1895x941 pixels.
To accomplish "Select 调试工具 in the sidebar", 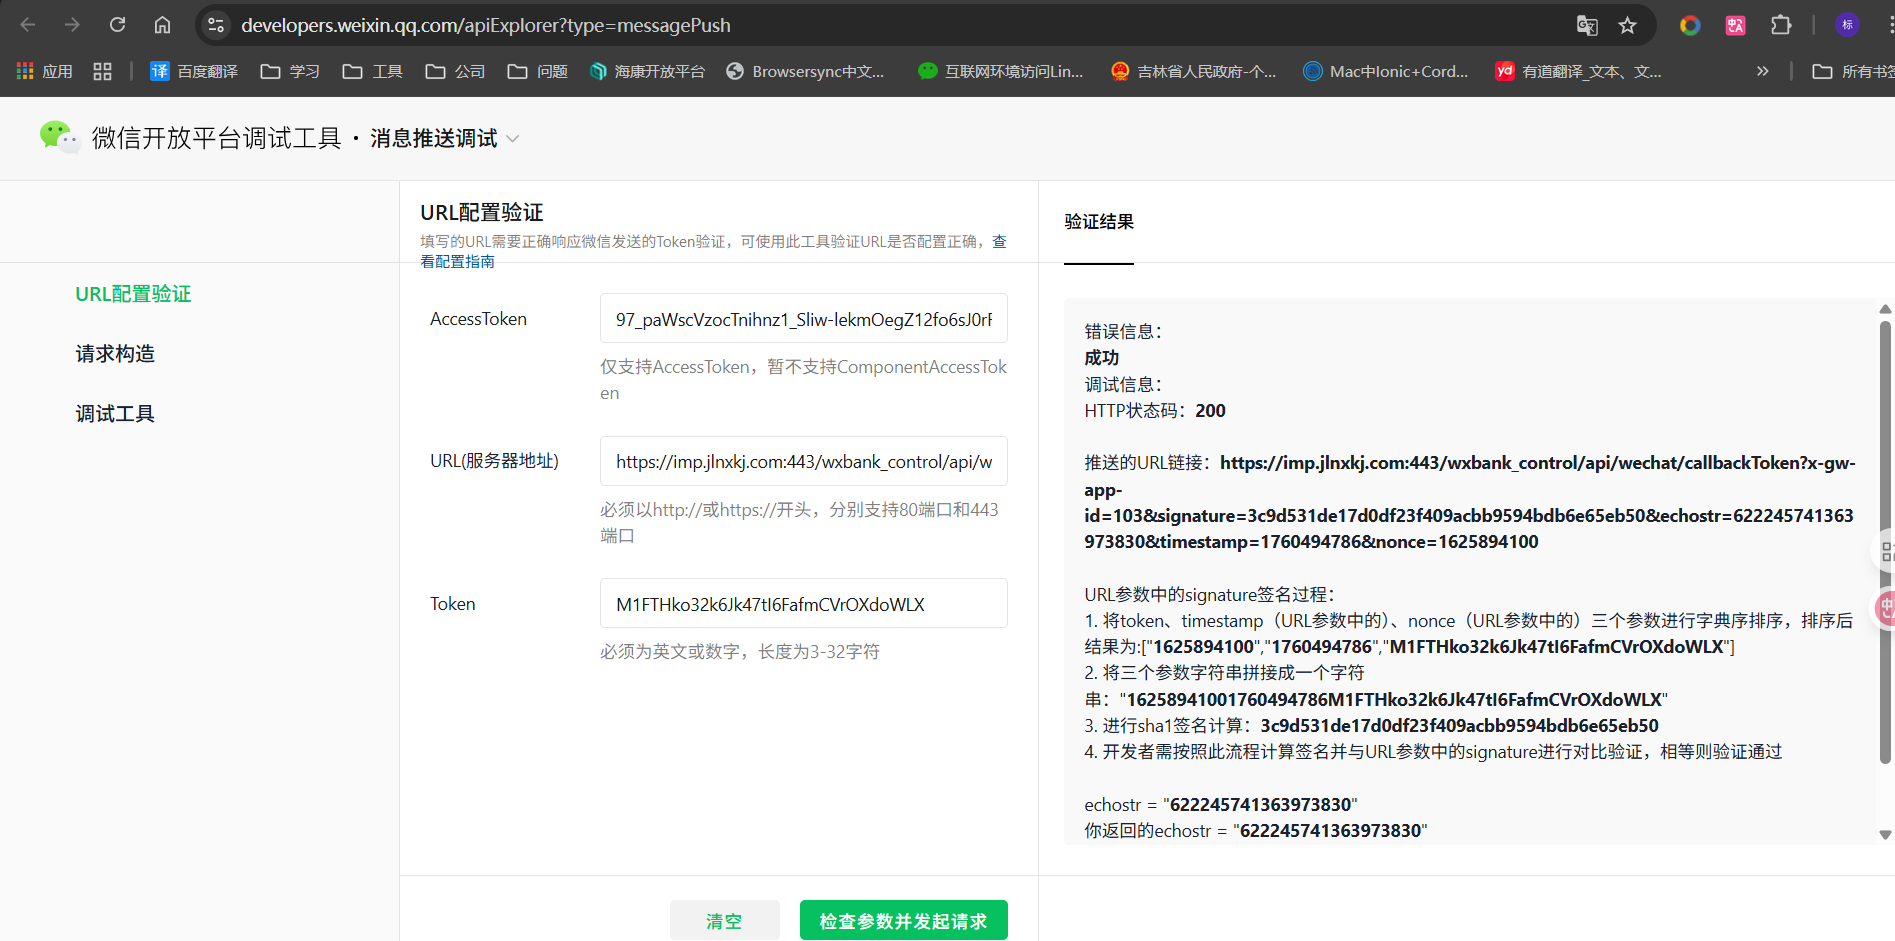I will click(115, 414).
